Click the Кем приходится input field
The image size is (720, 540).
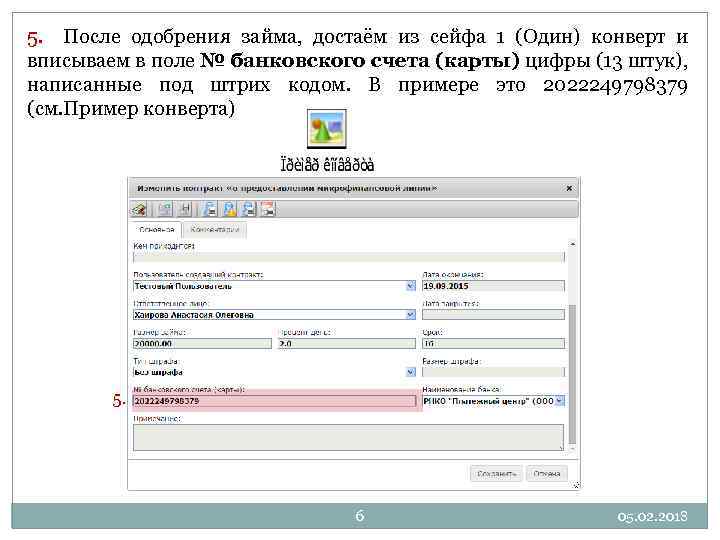point(349,257)
